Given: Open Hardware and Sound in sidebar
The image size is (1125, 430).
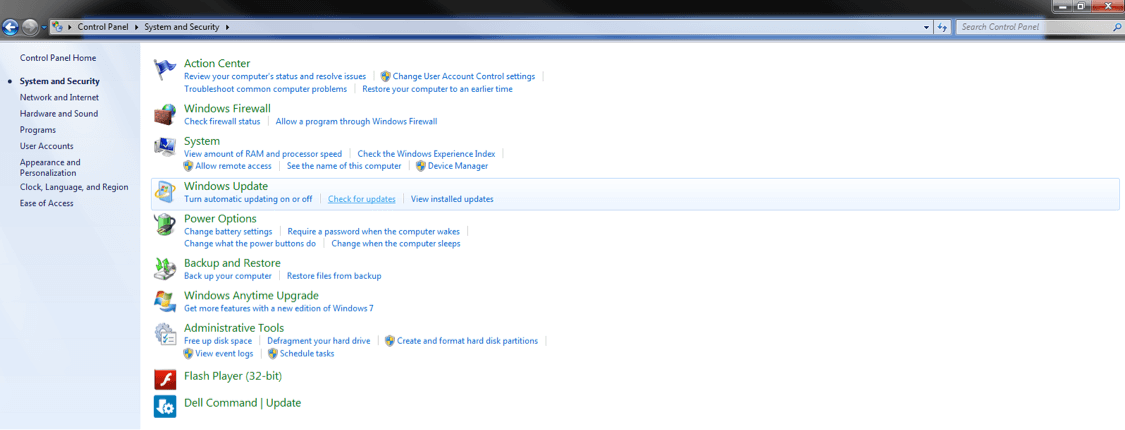Looking at the screenshot, I should pyautogui.click(x=59, y=113).
